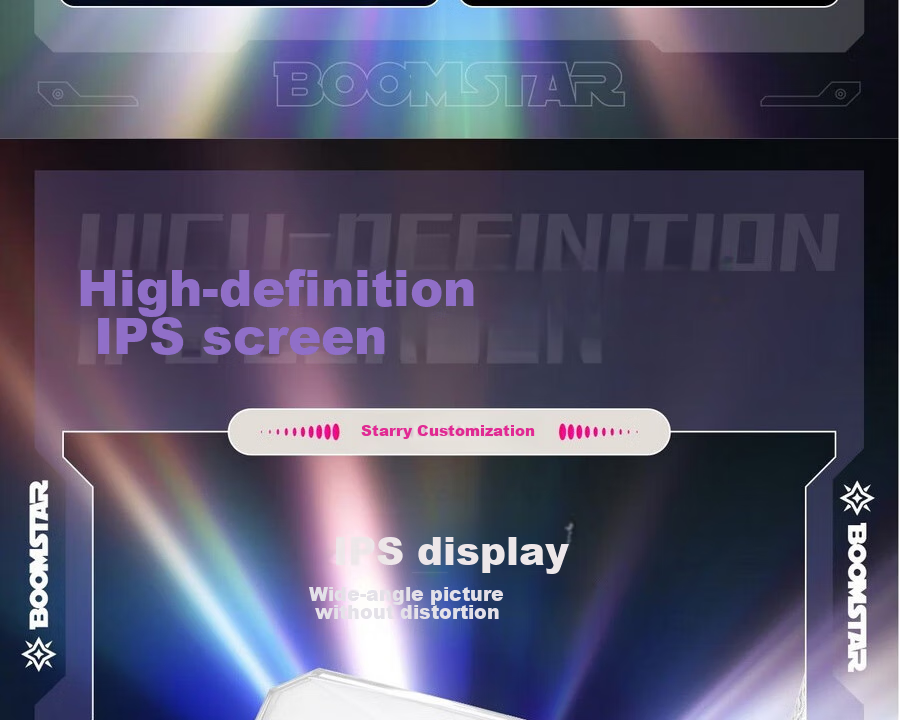Viewport: 900px width, 720px height.
Task: Click the outlined BOOMSTAR logo at the top
Action: click(449, 84)
